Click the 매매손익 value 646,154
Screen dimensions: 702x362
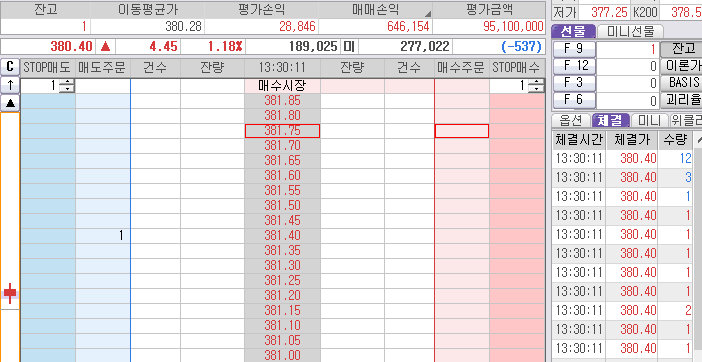coord(408,26)
